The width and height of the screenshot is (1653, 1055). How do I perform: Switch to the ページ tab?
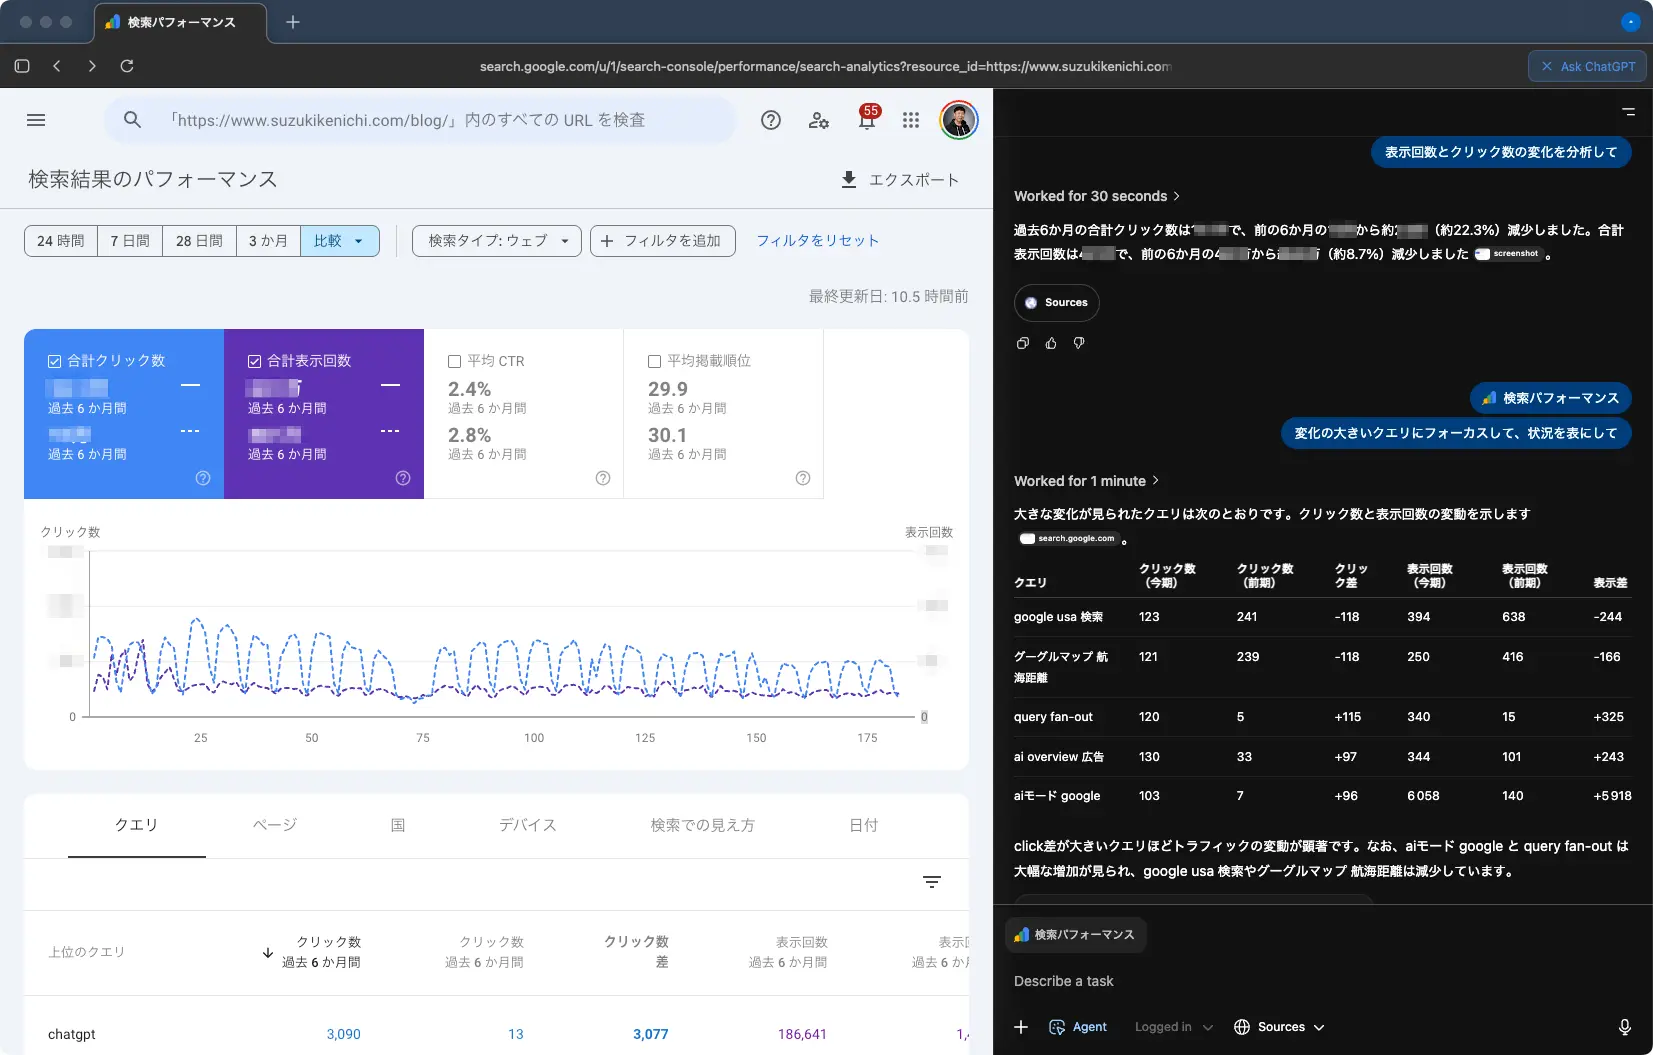(x=274, y=825)
